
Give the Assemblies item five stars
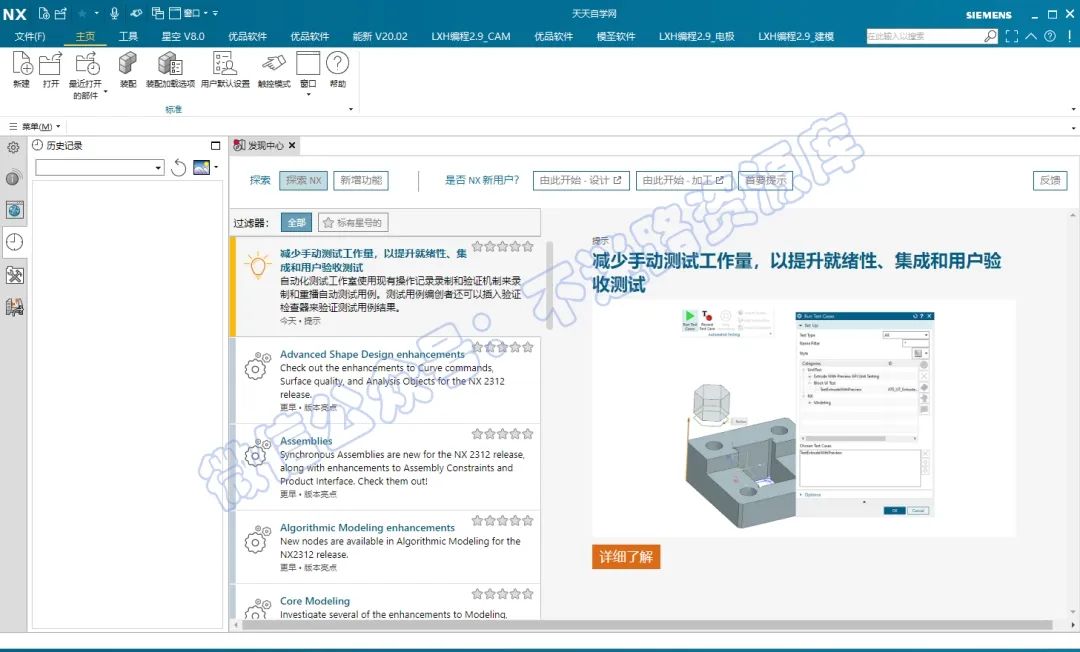pyautogui.click(x=528, y=434)
